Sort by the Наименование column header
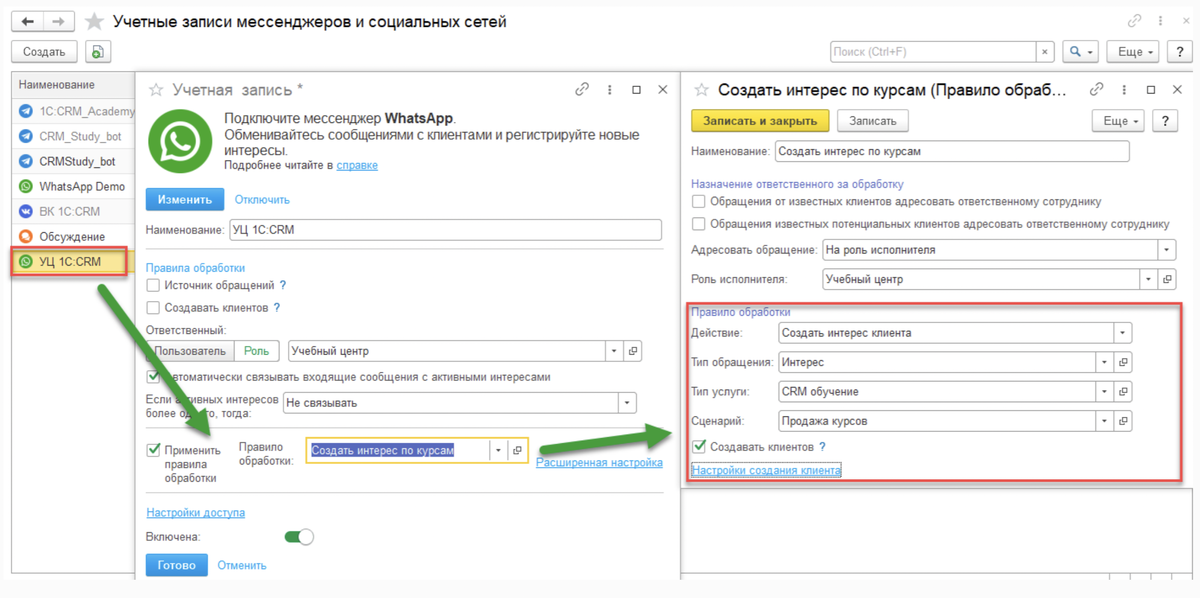Image resolution: width=1200 pixels, height=598 pixels. 72,85
